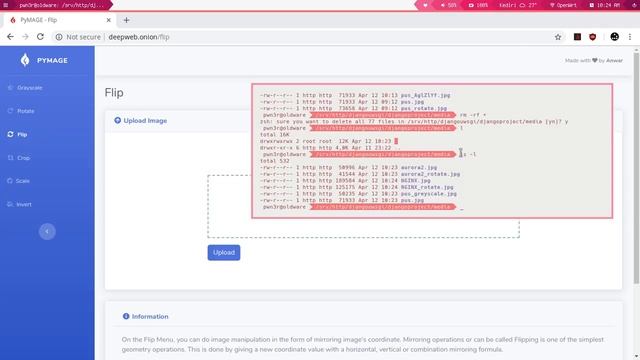The image size is (640, 360).
Task: Go back with browser back arrow
Action: point(10,37)
